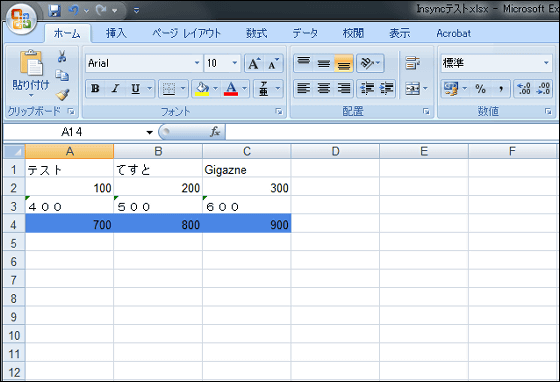Expand the font color dropdown arrow
Image resolution: width=560 pixels, height=382 pixels.
coord(245,89)
